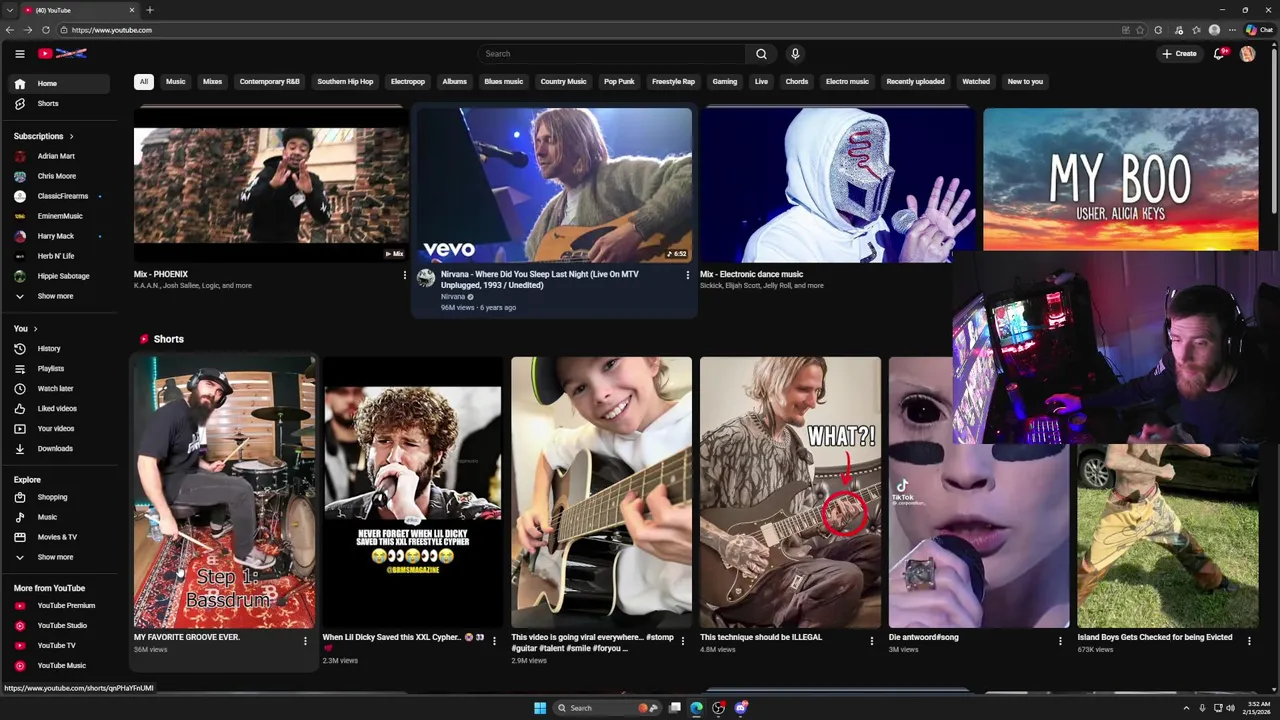Open Hippie Sabotage subscription channel
The width and height of the screenshot is (1280, 720).
pyautogui.click(x=57, y=276)
